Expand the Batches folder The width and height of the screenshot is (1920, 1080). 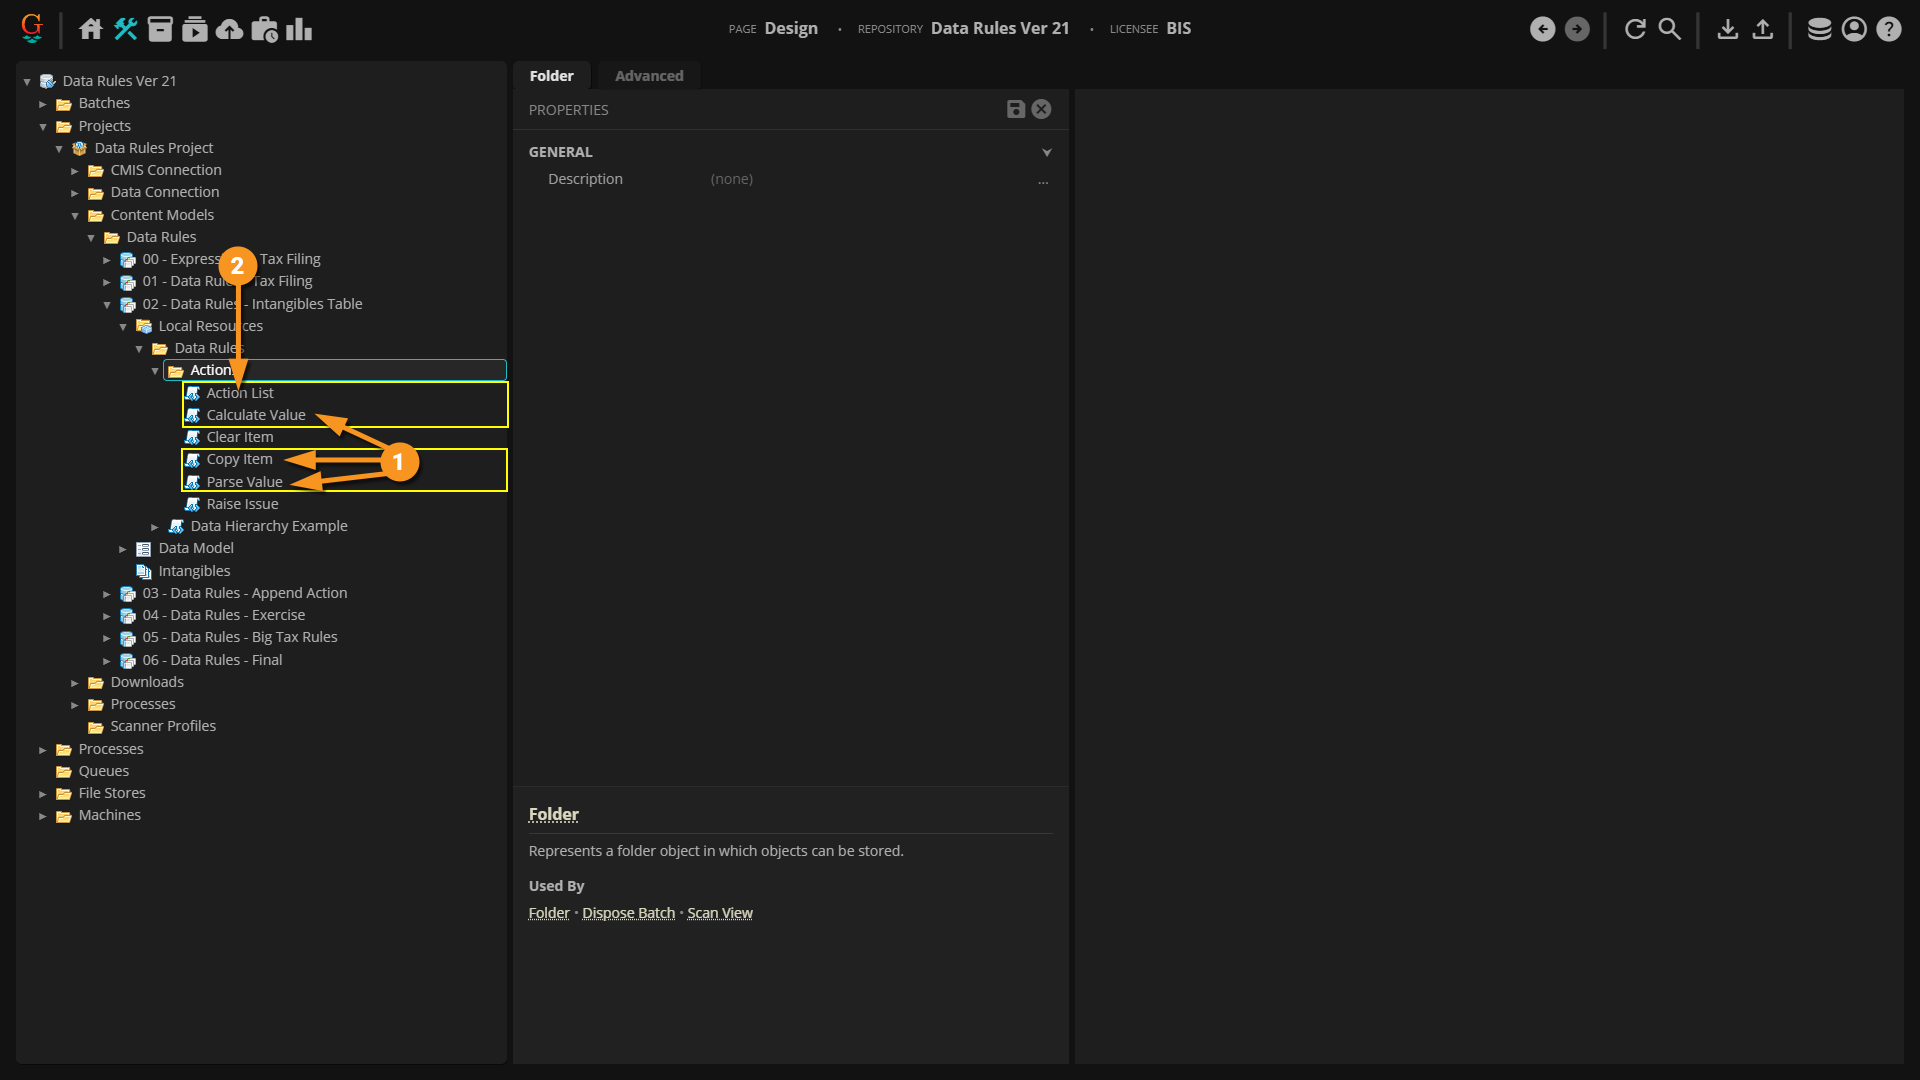43,104
